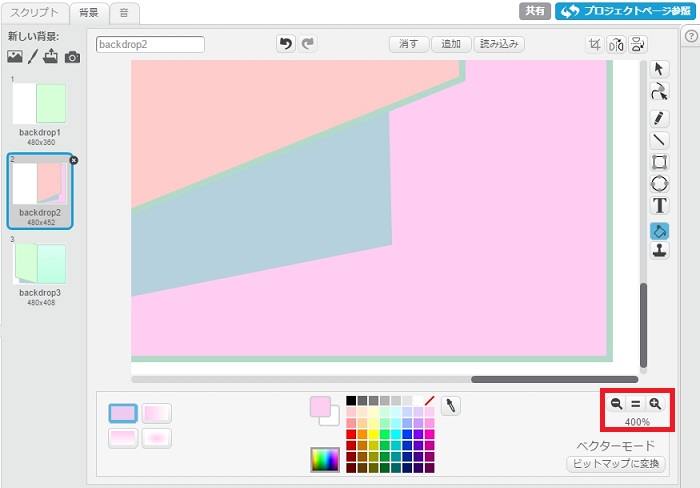Click the 読み込み button

[499, 44]
